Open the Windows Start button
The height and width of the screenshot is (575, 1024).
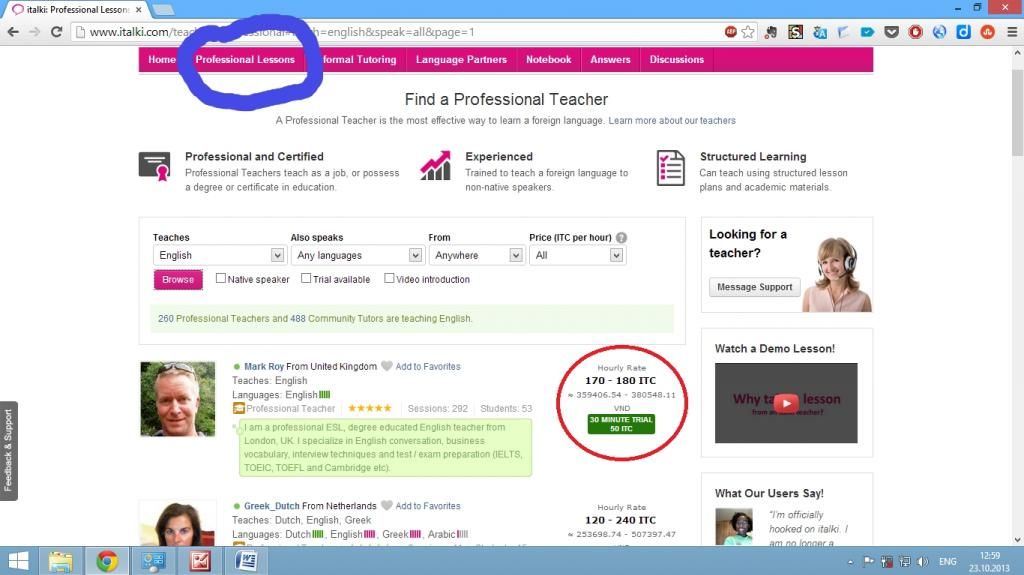[x=18, y=561]
